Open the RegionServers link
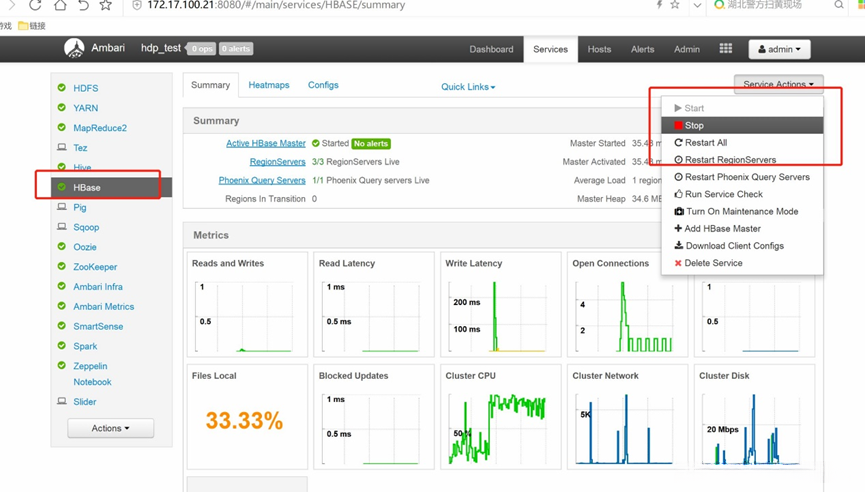 click(277, 162)
